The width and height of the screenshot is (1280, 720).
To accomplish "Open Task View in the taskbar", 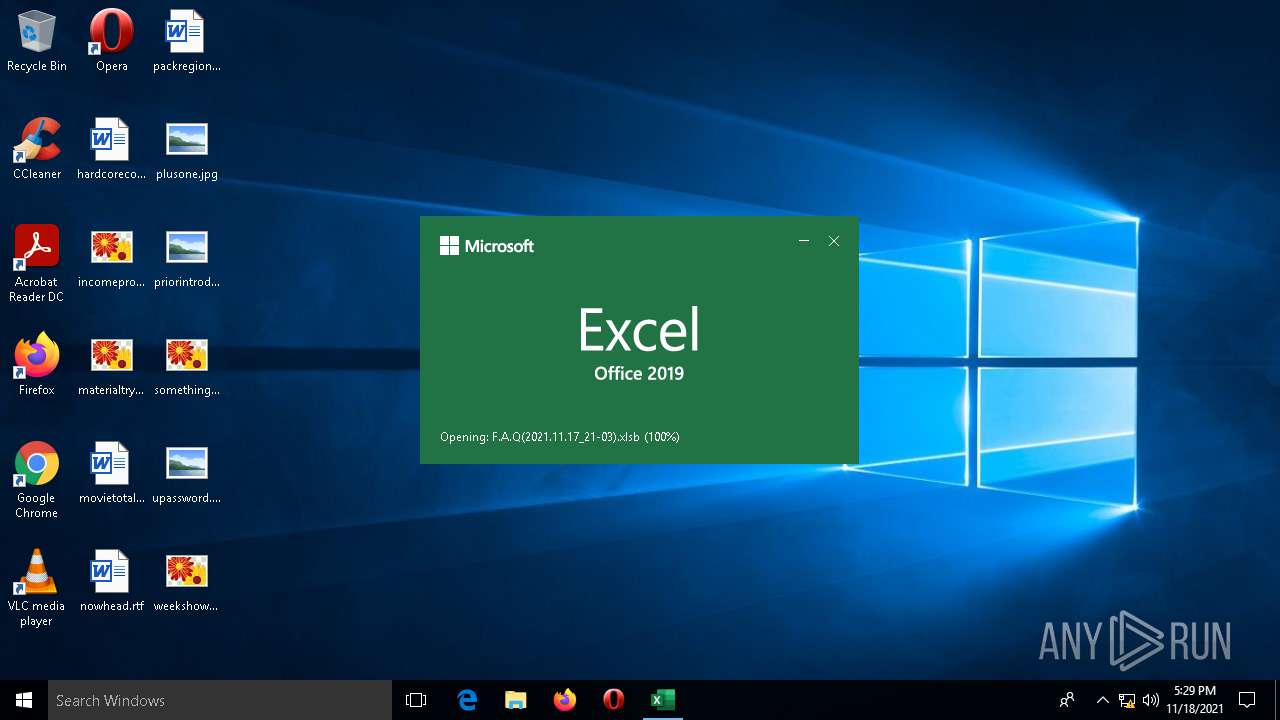I will tap(416, 700).
